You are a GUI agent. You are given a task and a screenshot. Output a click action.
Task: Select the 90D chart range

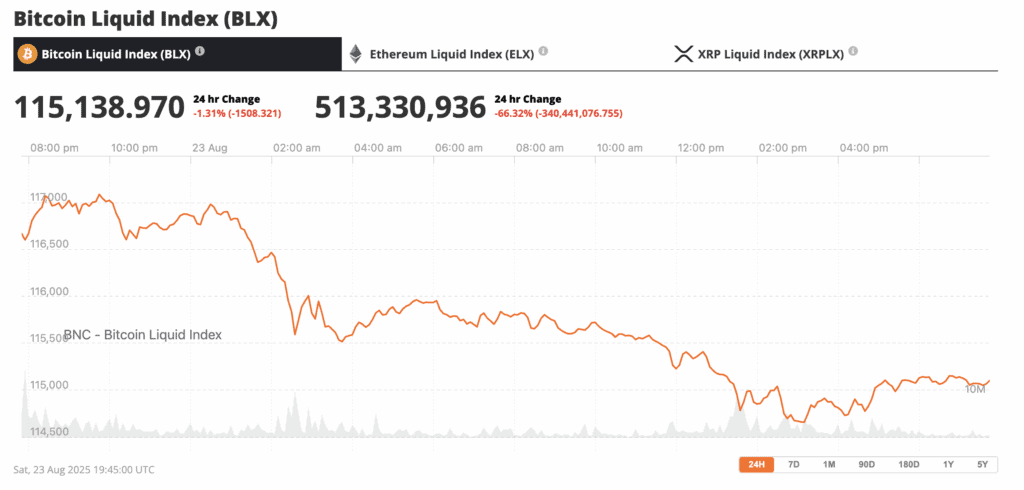click(866, 464)
